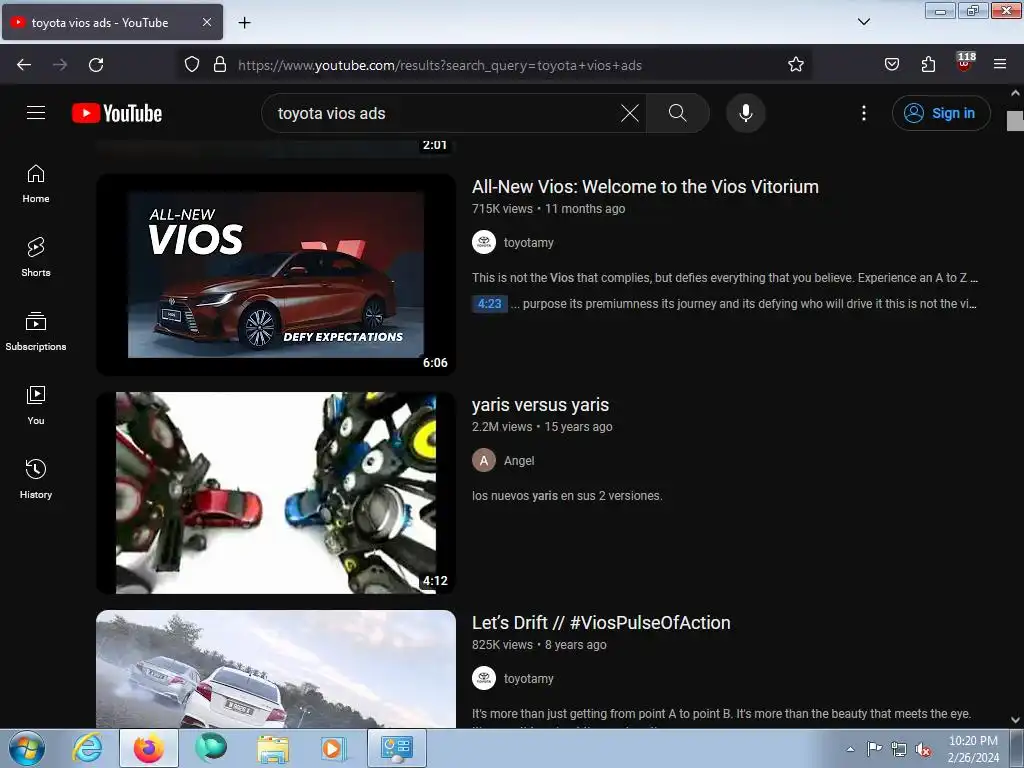Click the page scrollbar down arrow
Image resolution: width=1024 pixels, height=768 pixels.
coord(1016,720)
